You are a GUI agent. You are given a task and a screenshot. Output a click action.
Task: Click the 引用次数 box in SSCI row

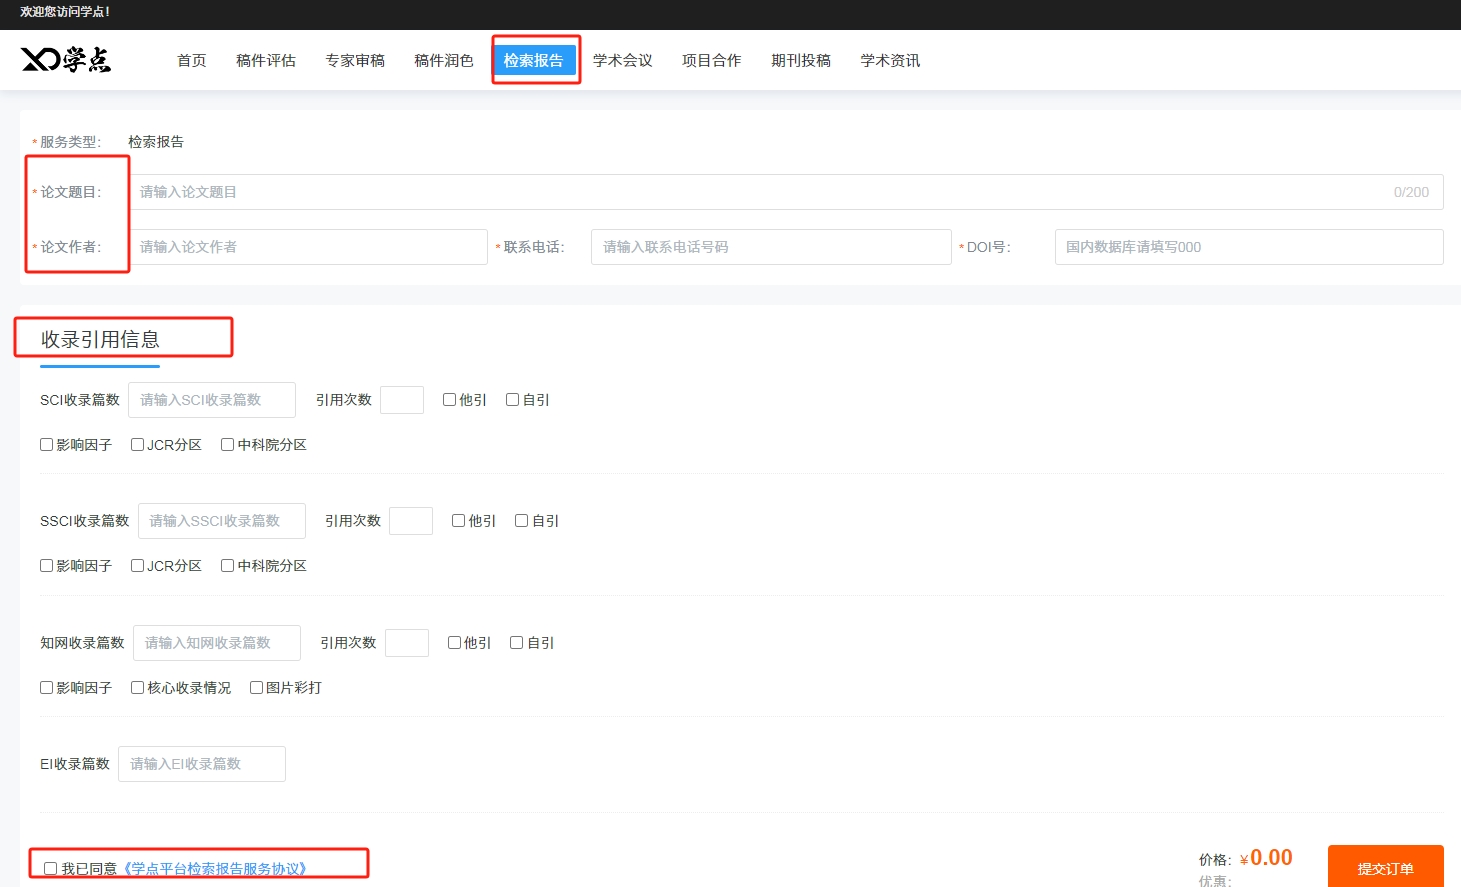(x=411, y=521)
